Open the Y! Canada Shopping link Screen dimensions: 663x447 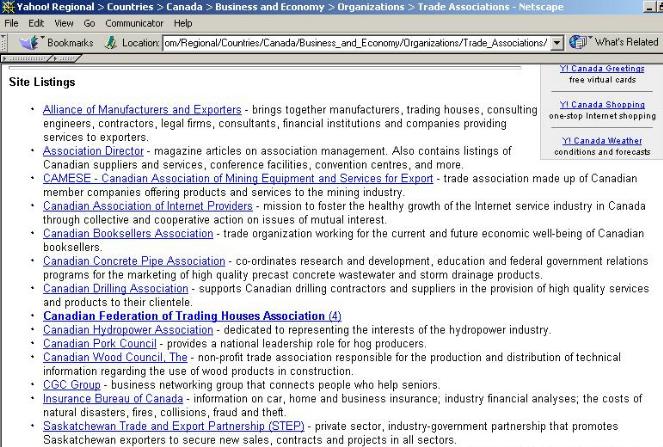[602, 104]
